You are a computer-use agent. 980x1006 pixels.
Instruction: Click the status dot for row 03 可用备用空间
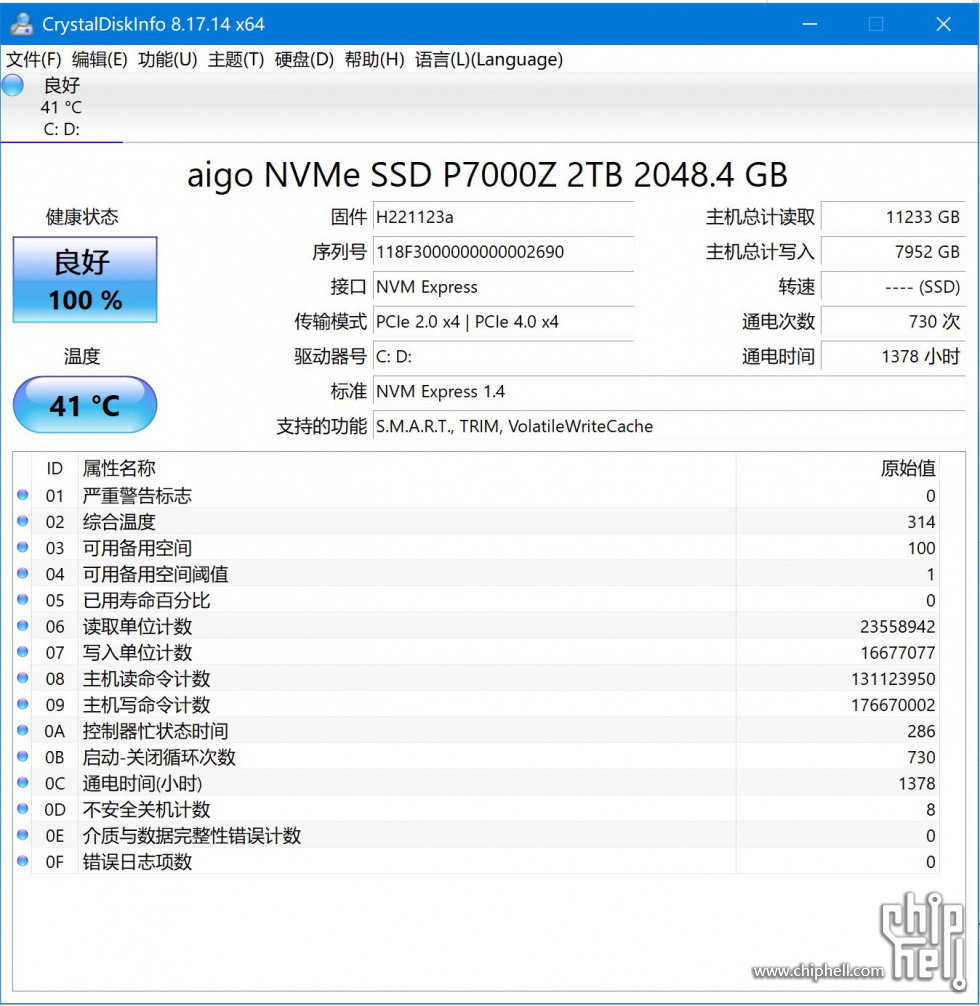tap(22, 547)
